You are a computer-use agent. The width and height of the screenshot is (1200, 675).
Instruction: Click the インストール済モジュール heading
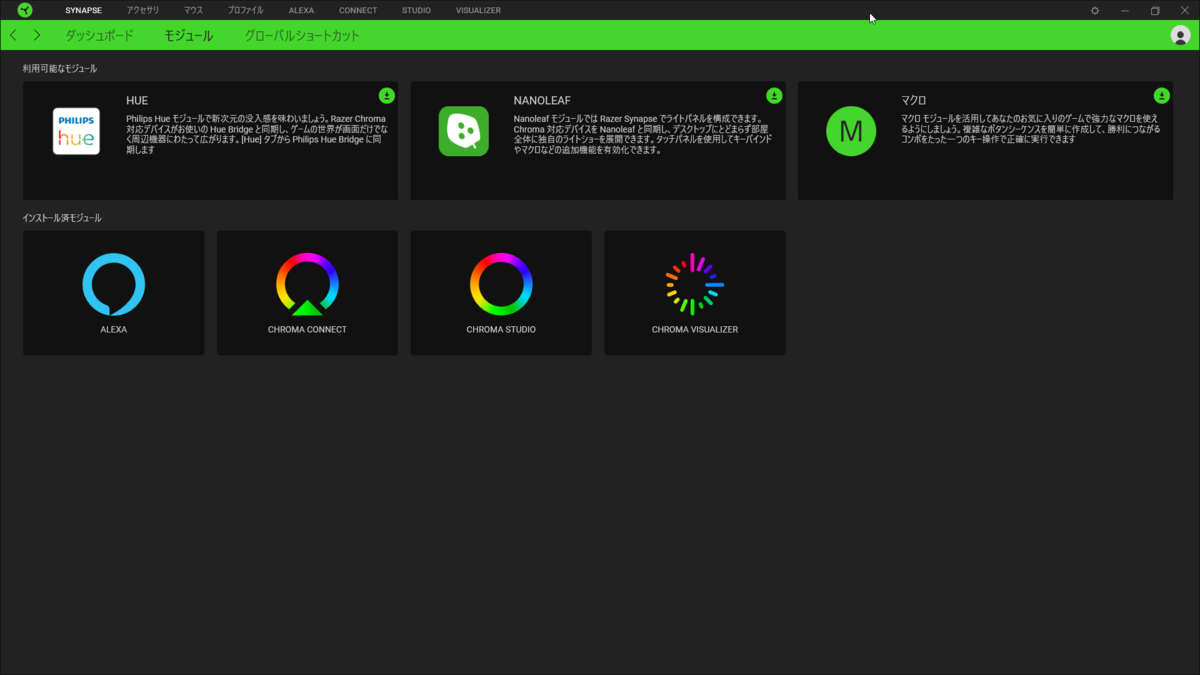coord(62,218)
